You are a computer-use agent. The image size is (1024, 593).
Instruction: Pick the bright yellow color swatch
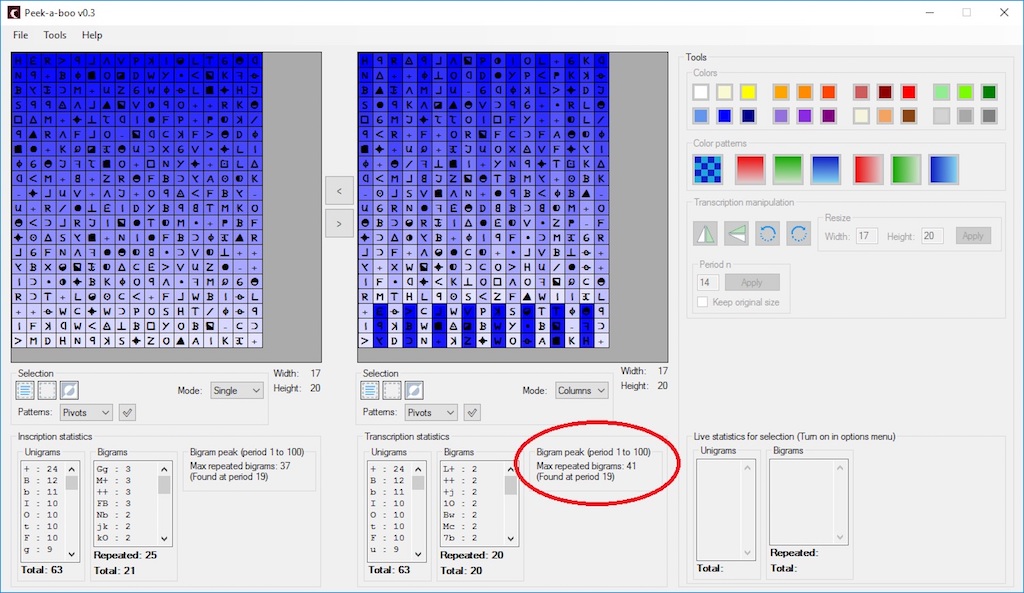pos(748,92)
